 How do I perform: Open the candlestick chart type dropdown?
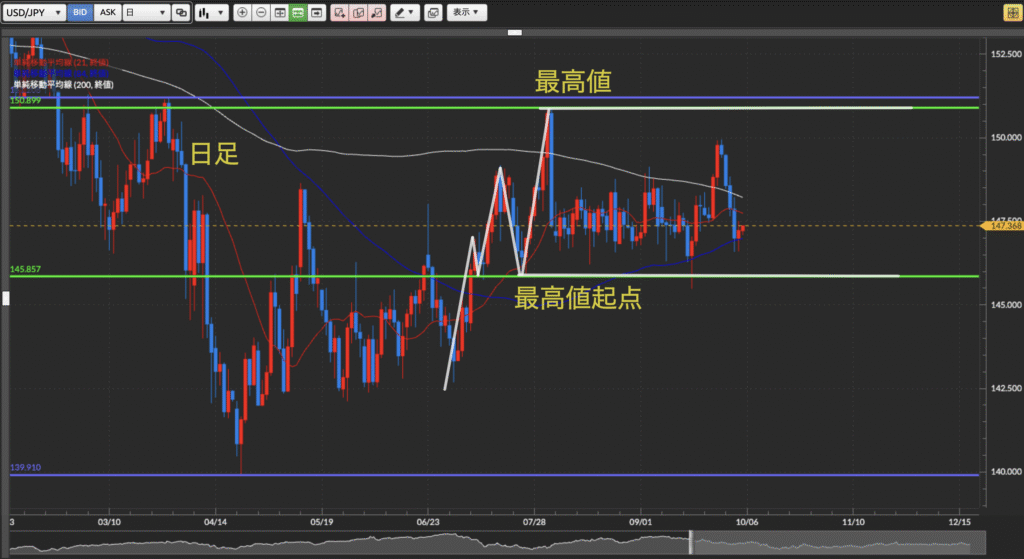click(x=210, y=13)
